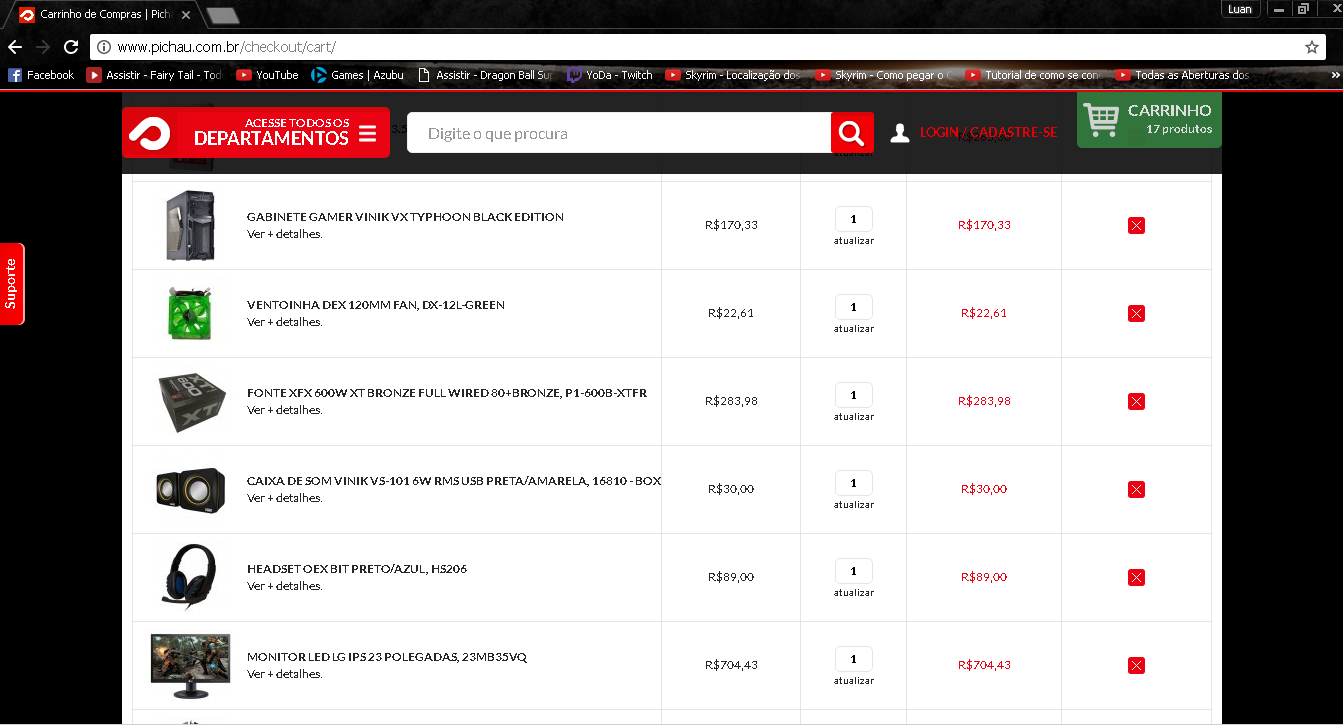The width and height of the screenshot is (1343, 726).
Task: Click 'Ver + detalhes' under Gabinete Gamer
Action: [285, 234]
